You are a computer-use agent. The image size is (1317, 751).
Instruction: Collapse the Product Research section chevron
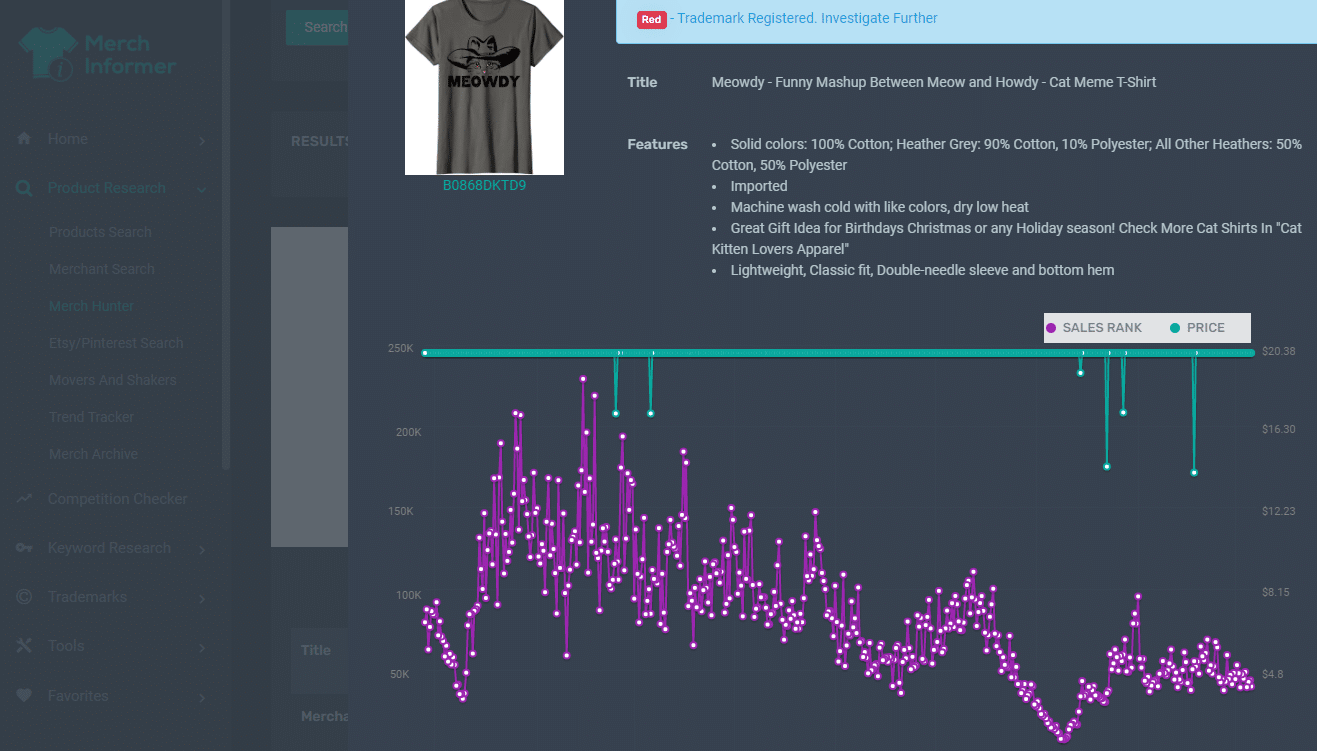[202, 189]
